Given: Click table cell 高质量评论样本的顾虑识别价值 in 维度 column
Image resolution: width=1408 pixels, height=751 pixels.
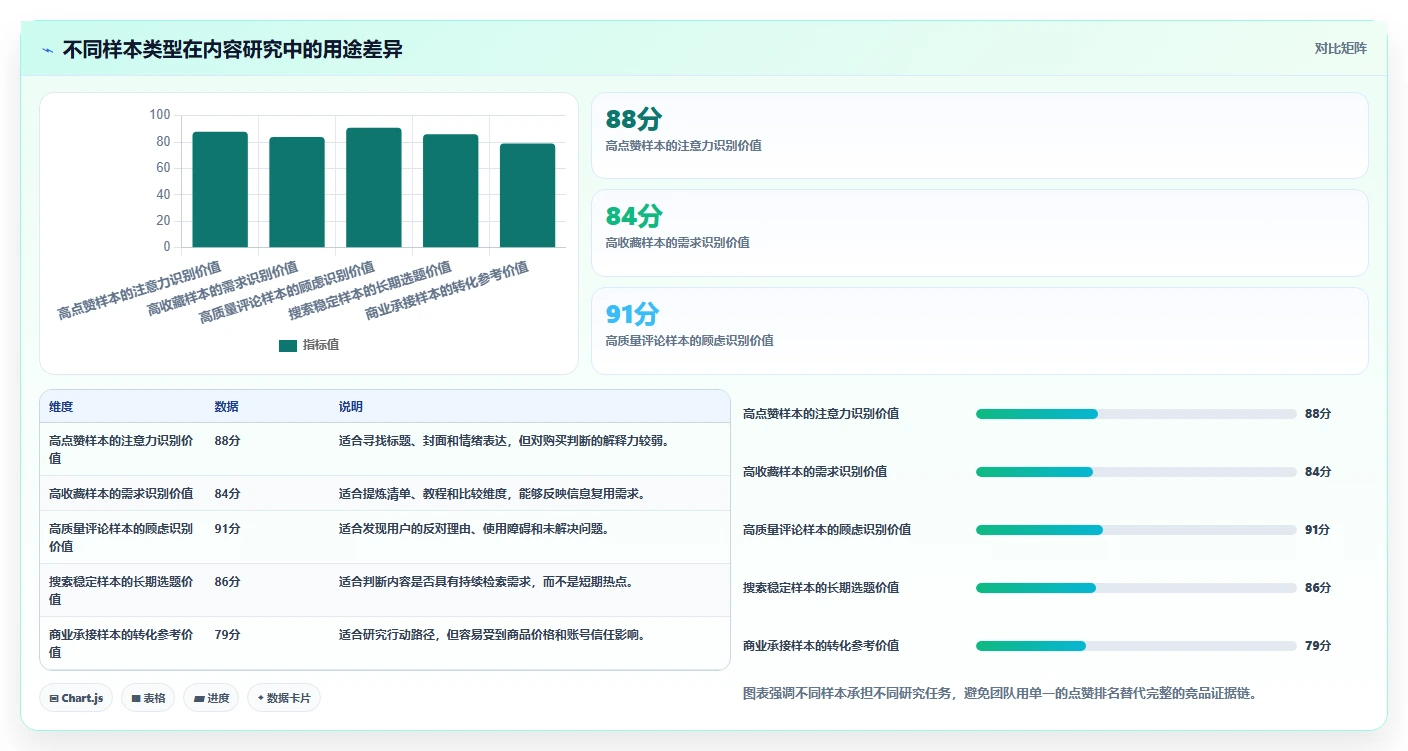Looking at the screenshot, I should click(x=121, y=537).
